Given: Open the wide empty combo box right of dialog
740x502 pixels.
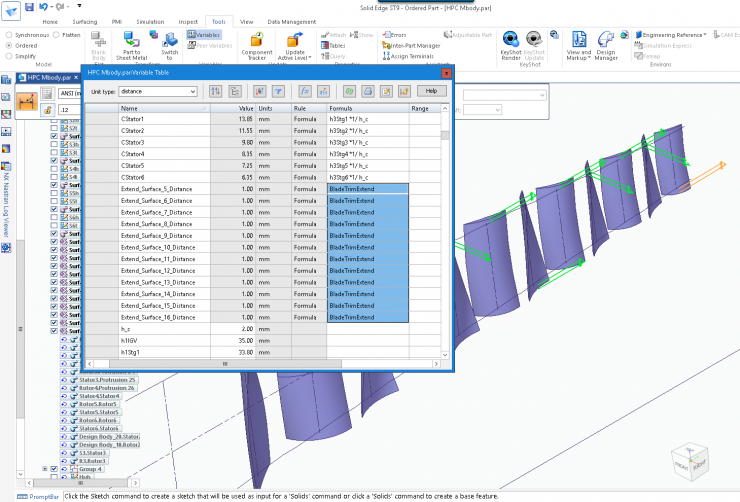Looking at the screenshot, I should tap(505, 95).
